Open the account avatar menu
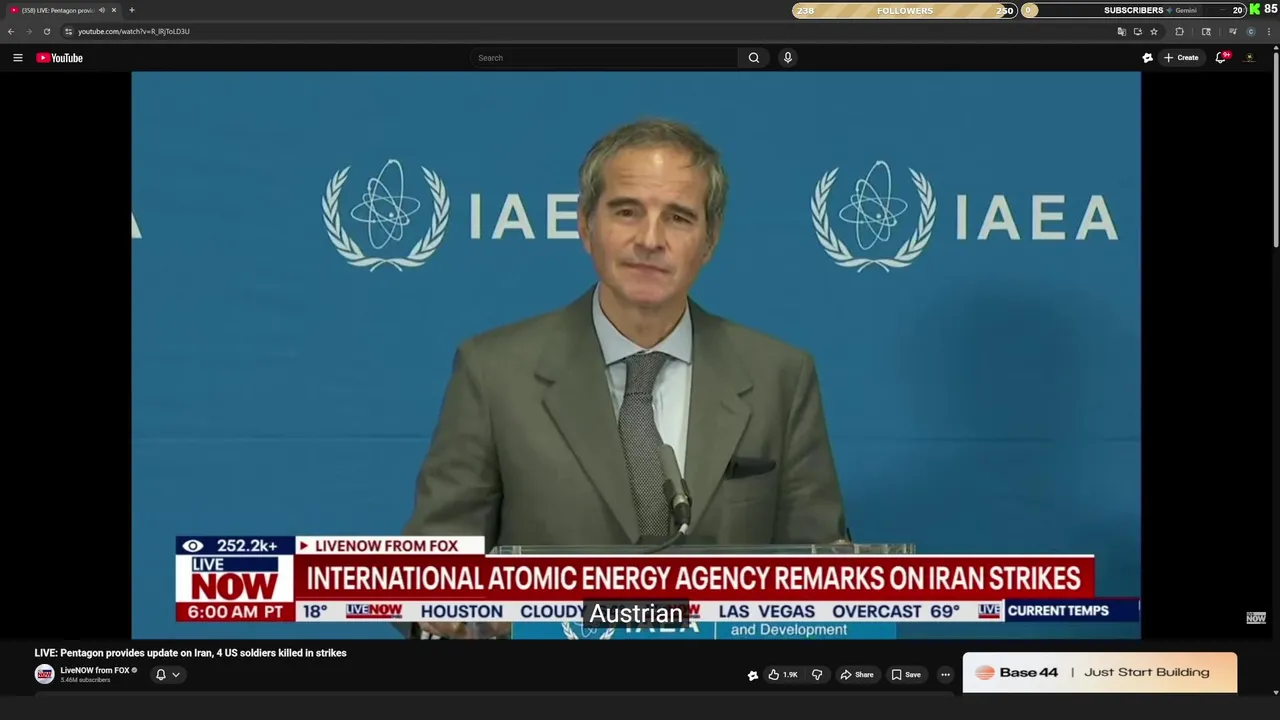This screenshot has height=720, width=1280. 1249,58
